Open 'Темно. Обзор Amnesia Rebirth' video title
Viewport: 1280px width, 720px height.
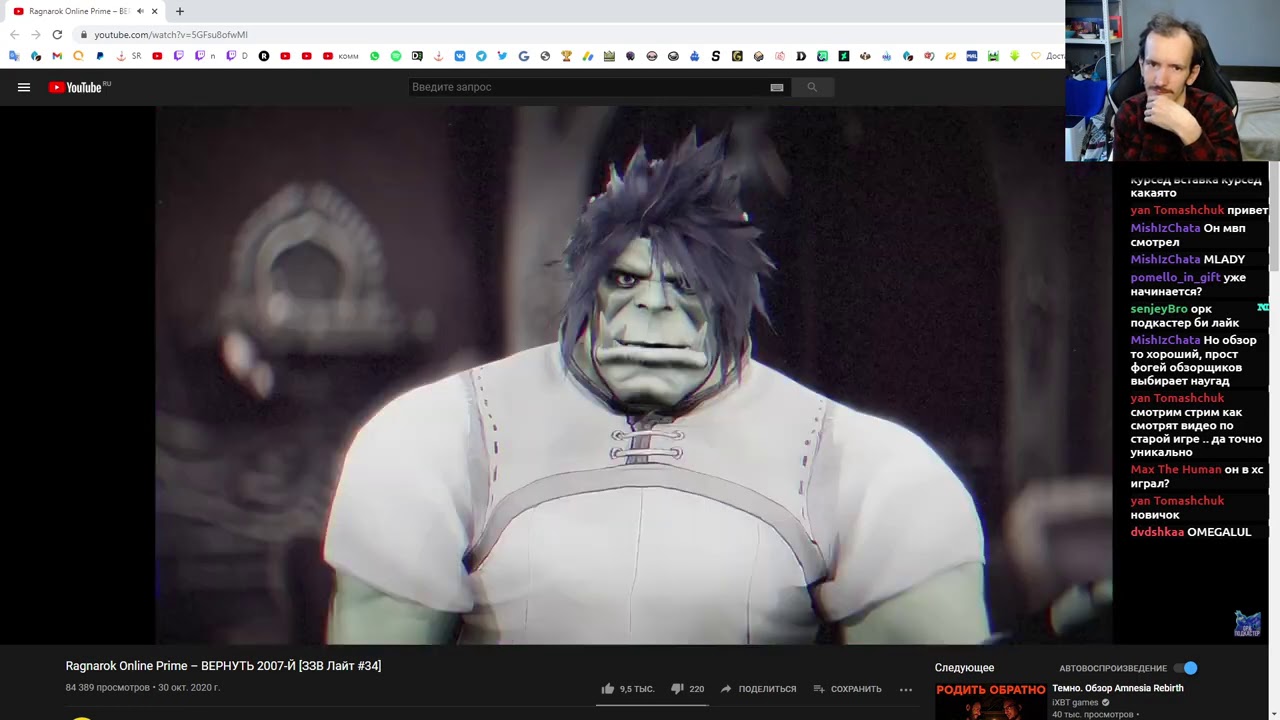[x=1117, y=688]
